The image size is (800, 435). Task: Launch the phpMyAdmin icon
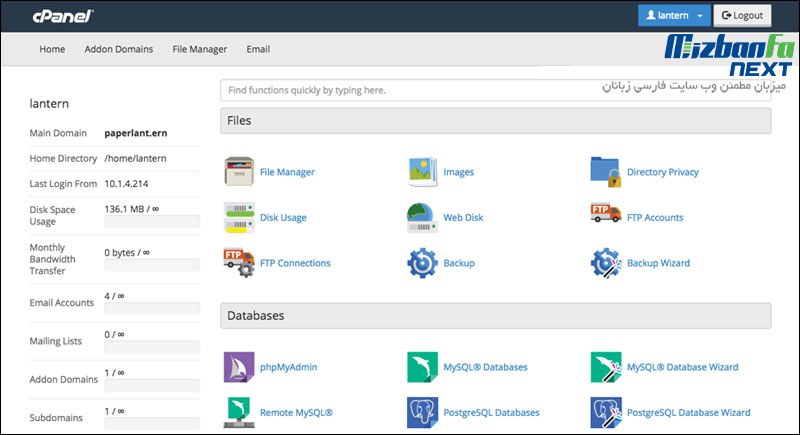coord(240,367)
